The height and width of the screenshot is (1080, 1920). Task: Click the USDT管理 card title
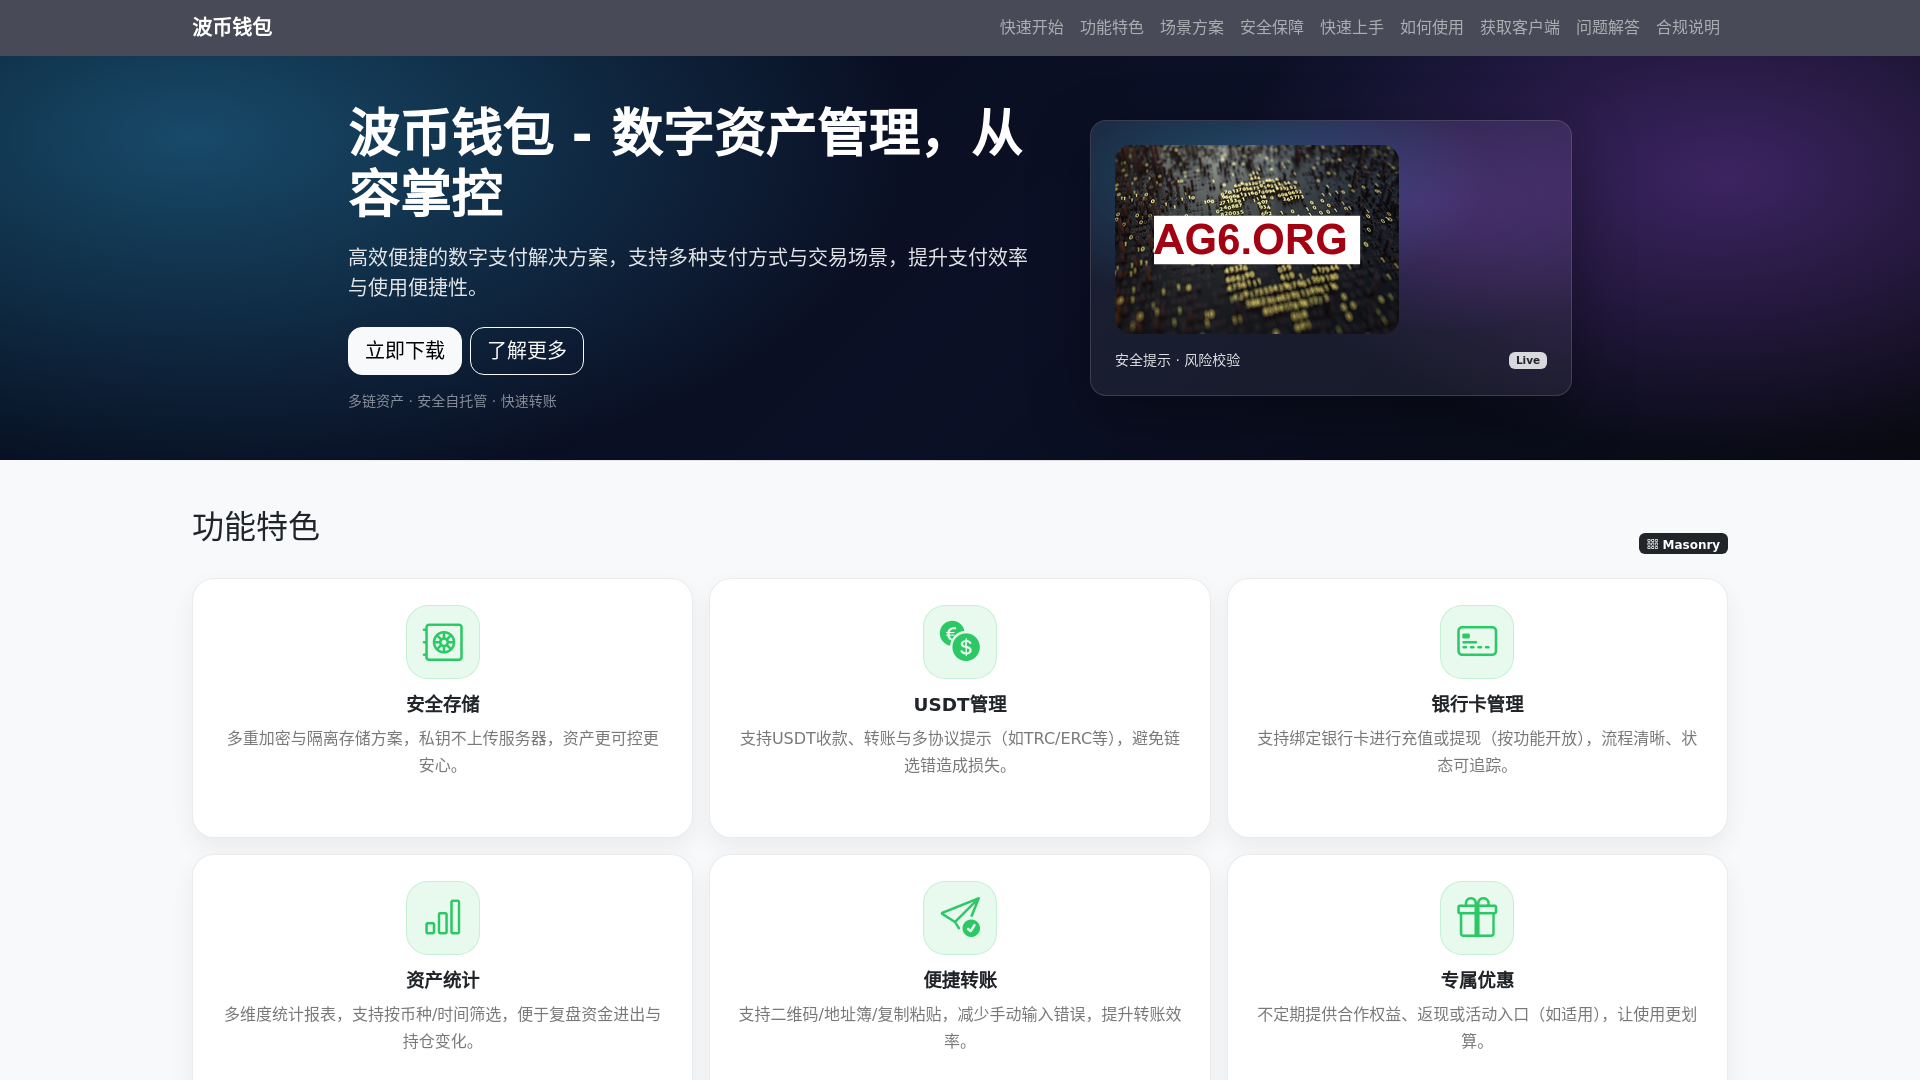click(x=960, y=704)
